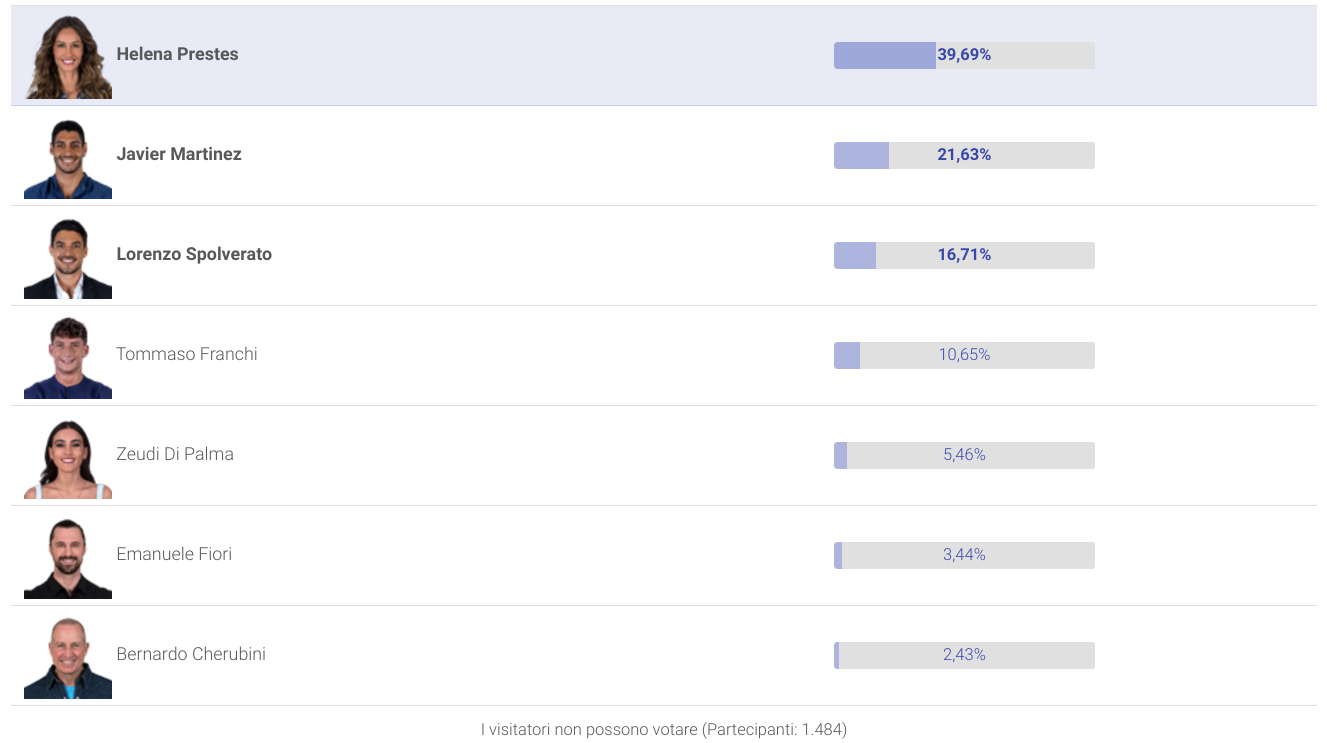Click the 10,65% result bar

click(x=964, y=355)
